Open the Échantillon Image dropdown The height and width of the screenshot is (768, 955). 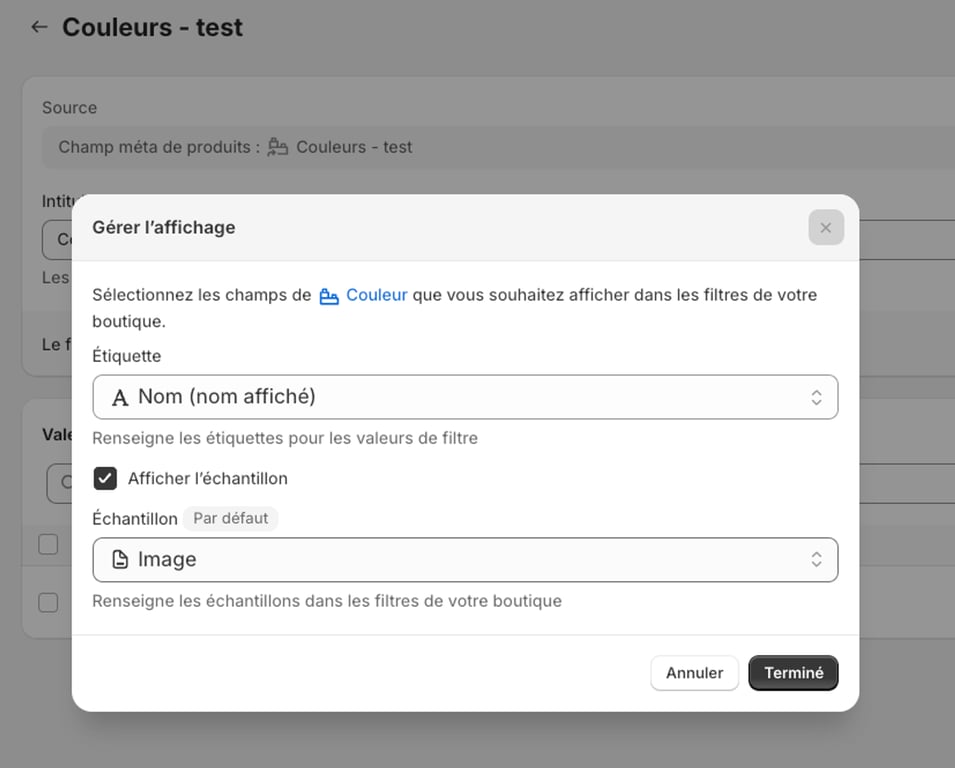pos(465,559)
